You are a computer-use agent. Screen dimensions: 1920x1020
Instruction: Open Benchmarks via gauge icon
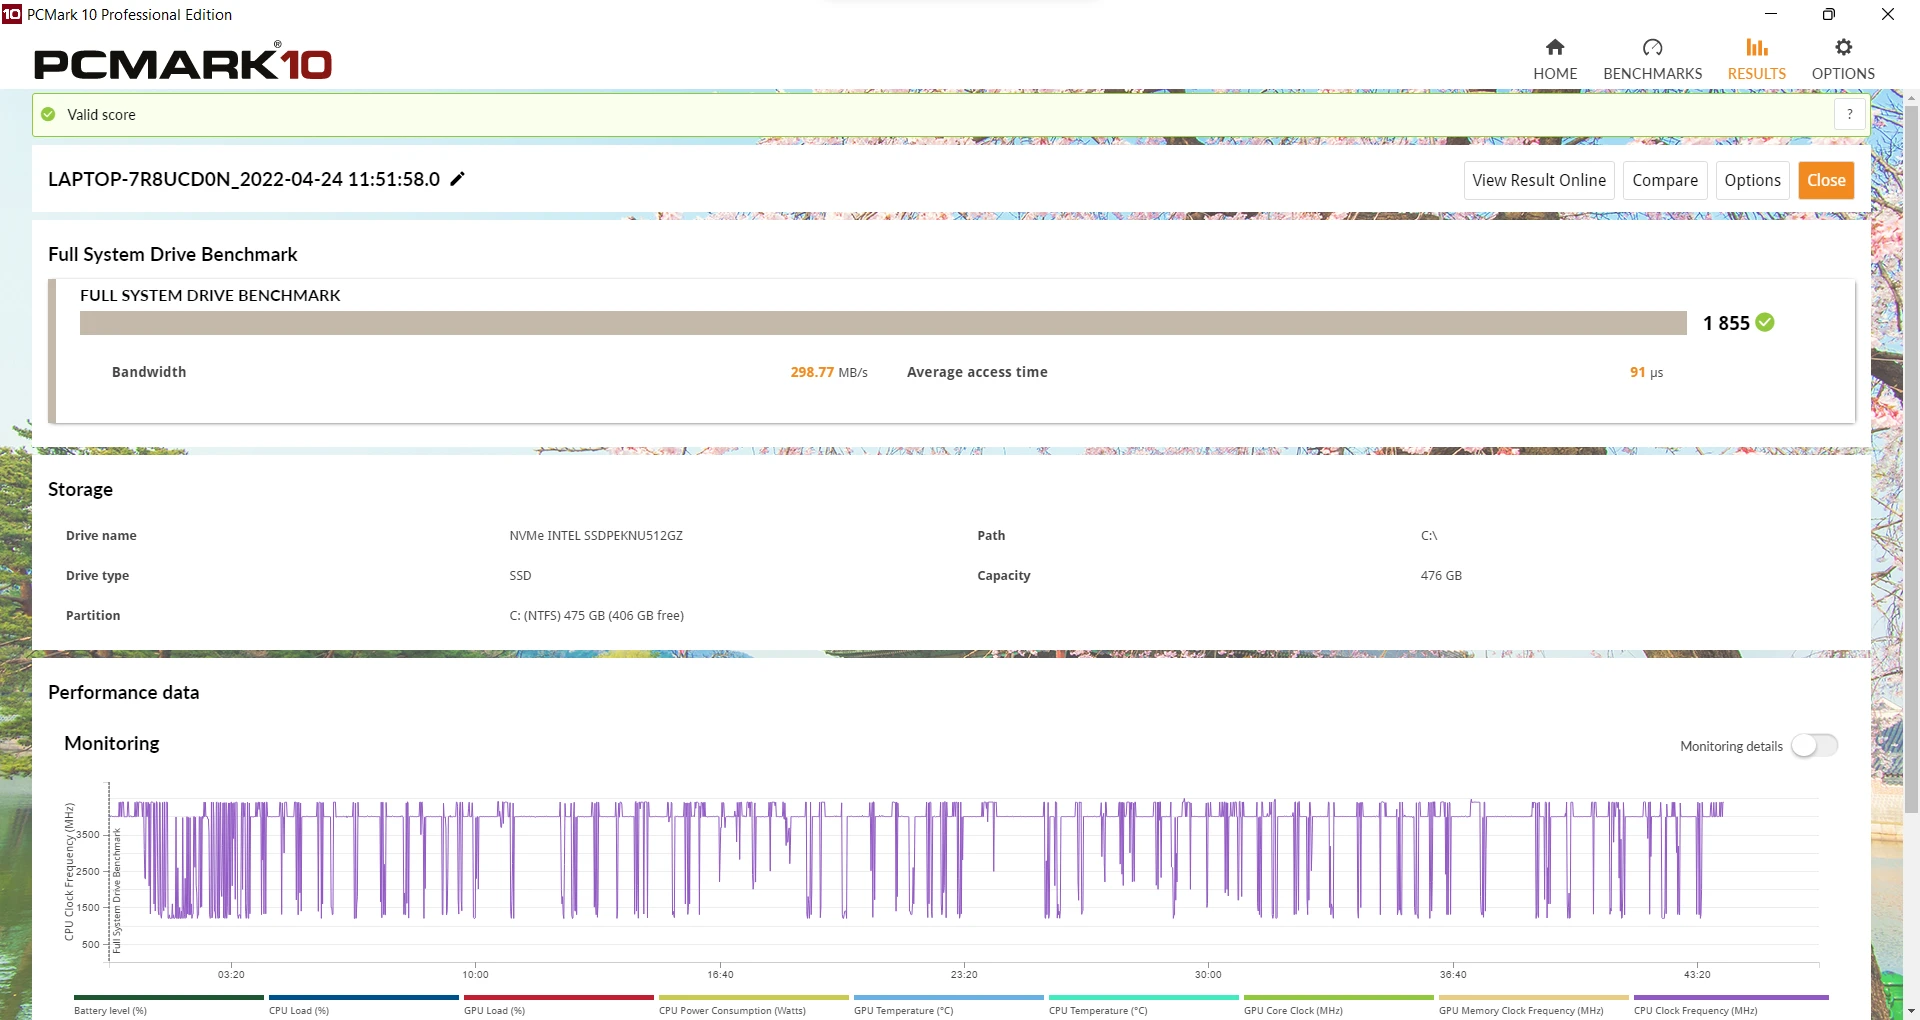click(x=1652, y=47)
